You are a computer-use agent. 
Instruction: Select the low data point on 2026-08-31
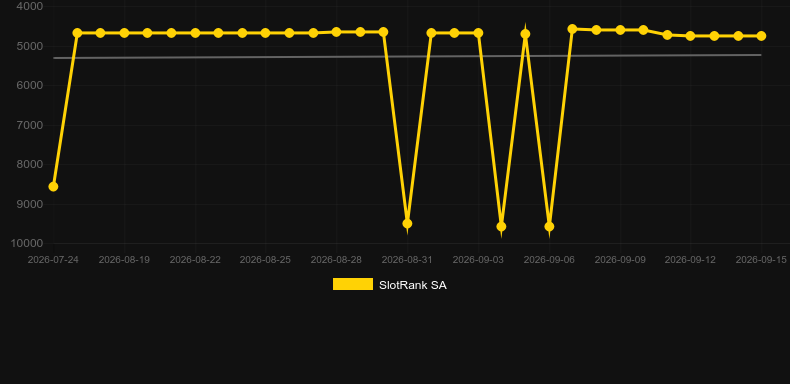tap(407, 223)
